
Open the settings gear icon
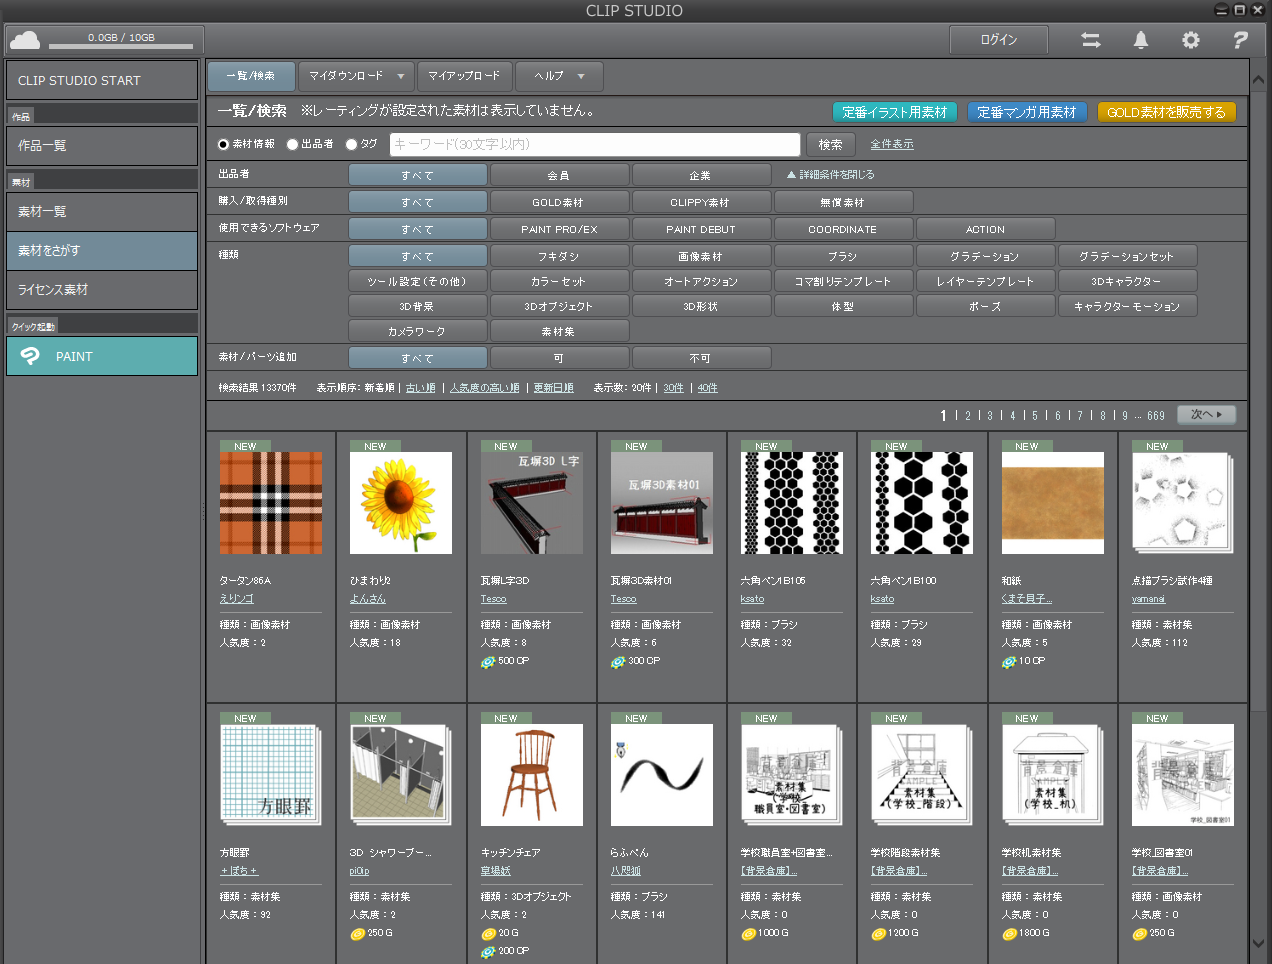coord(1190,40)
